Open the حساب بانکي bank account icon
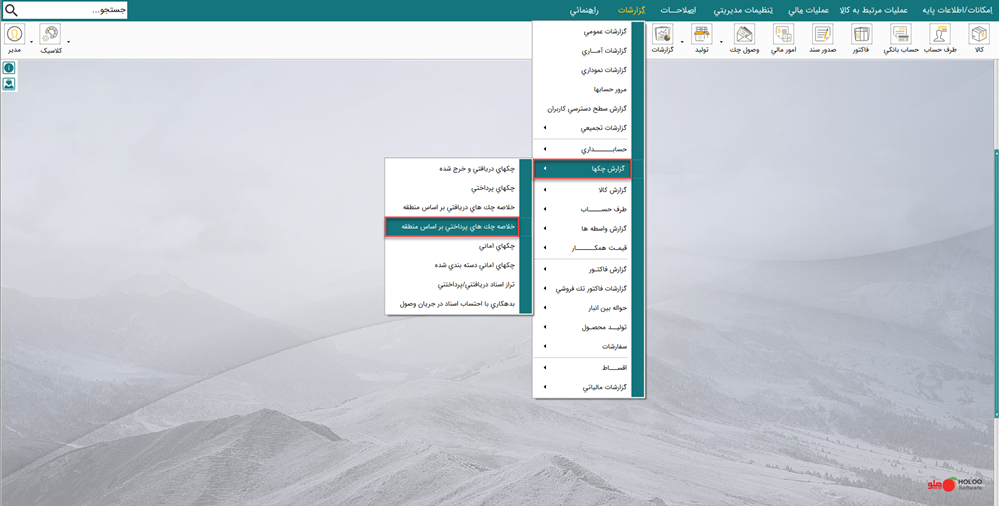The image size is (999, 506). (900, 34)
